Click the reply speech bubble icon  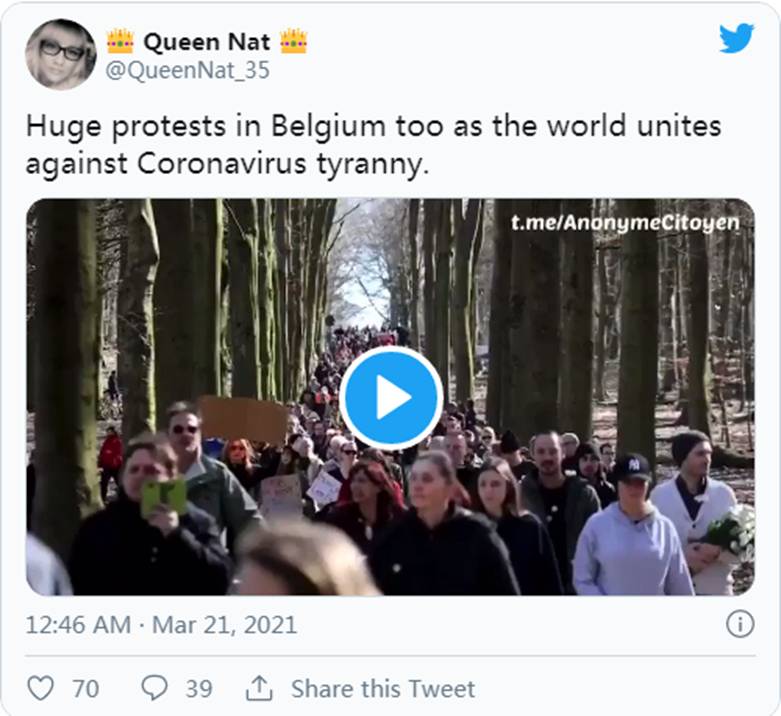[x=155, y=688]
